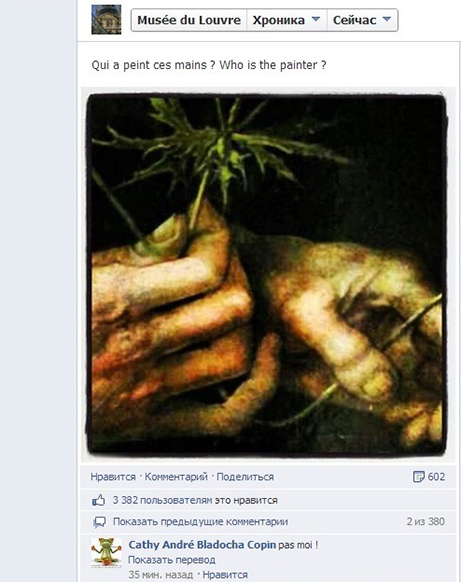View the 3 382 пользователям likes list
Image resolution: width=461 pixels, height=582 pixels.
click(x=162, y=500)
